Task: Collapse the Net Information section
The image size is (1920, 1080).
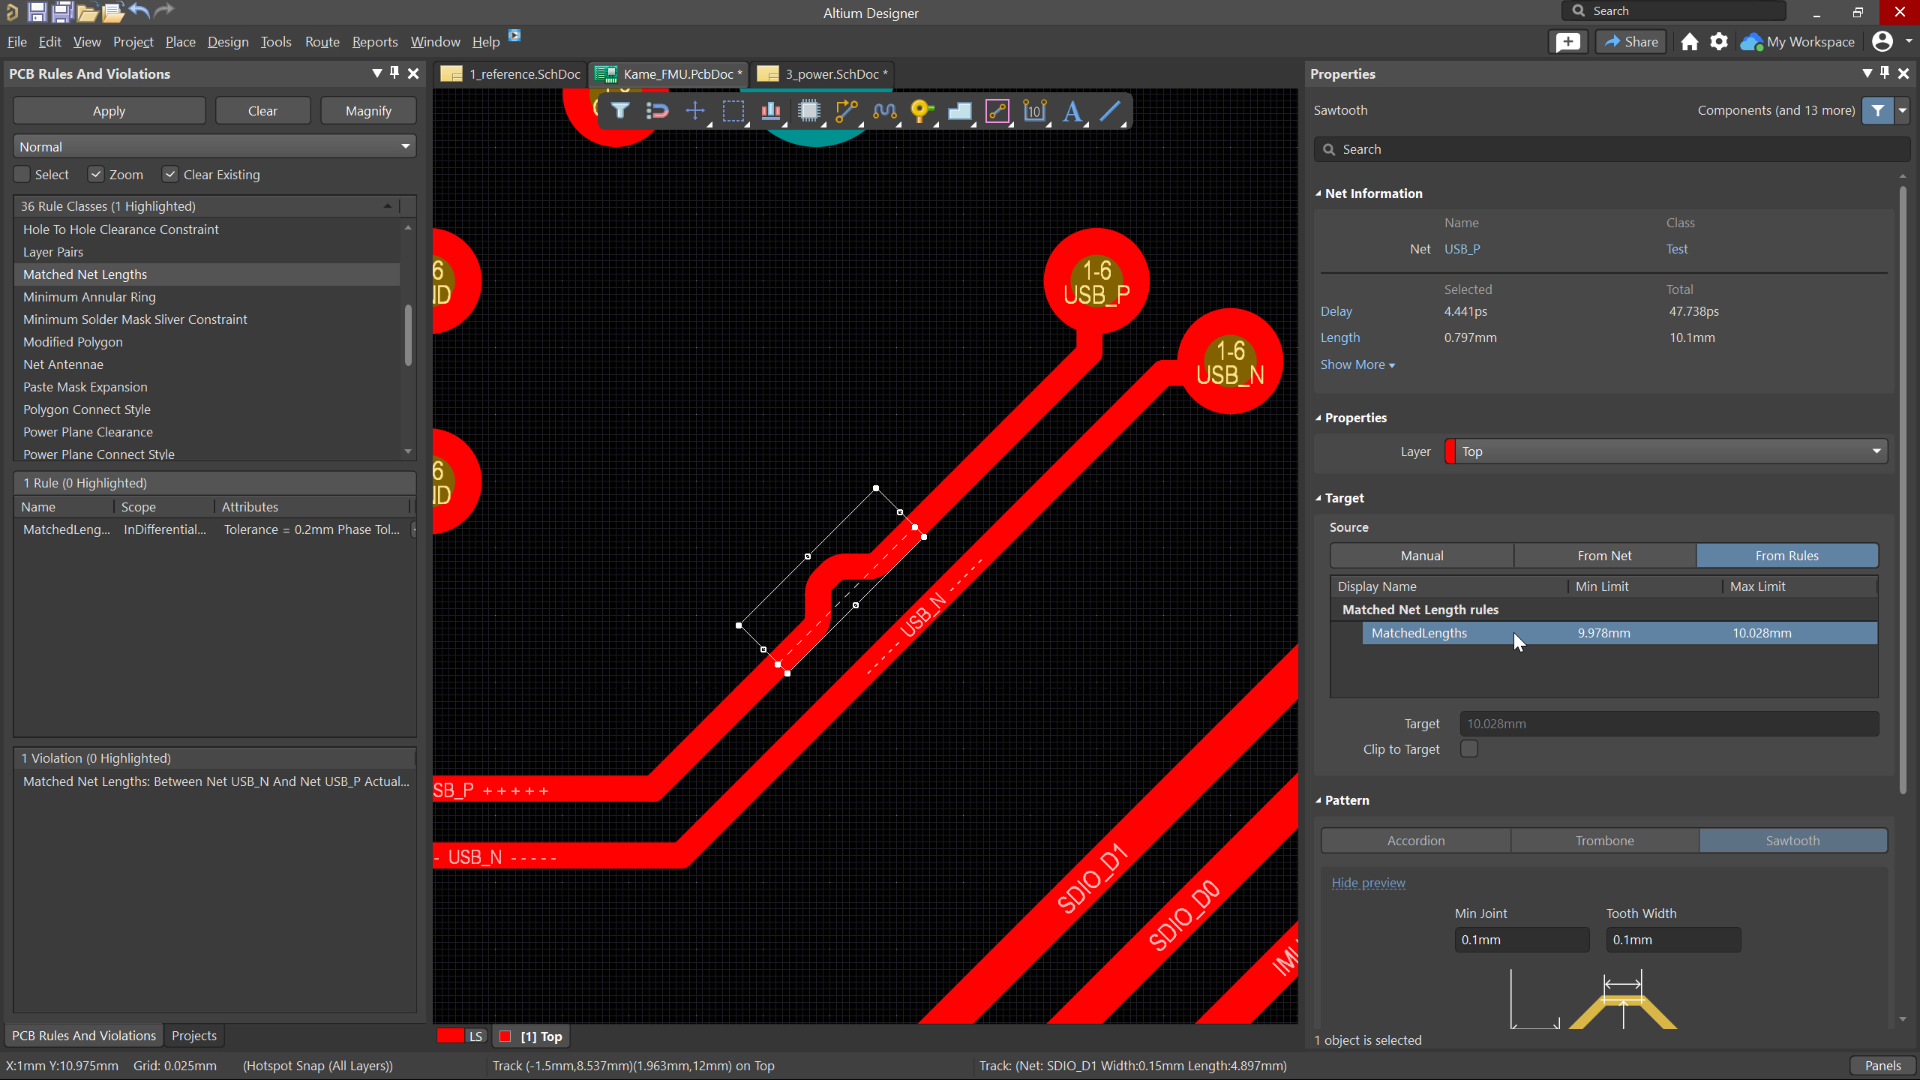Action: [x=1319, y=193]
